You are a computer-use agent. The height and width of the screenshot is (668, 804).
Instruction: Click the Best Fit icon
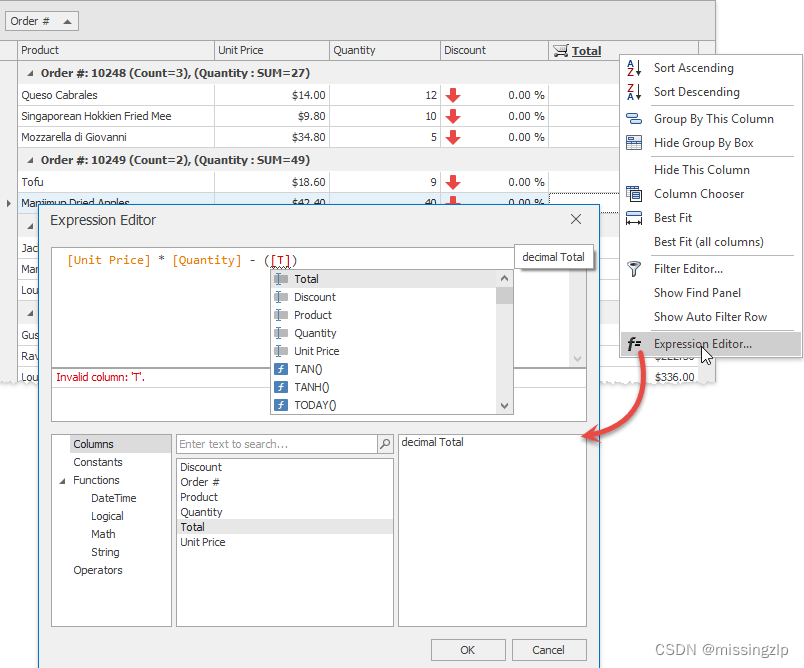coord(634,218)
